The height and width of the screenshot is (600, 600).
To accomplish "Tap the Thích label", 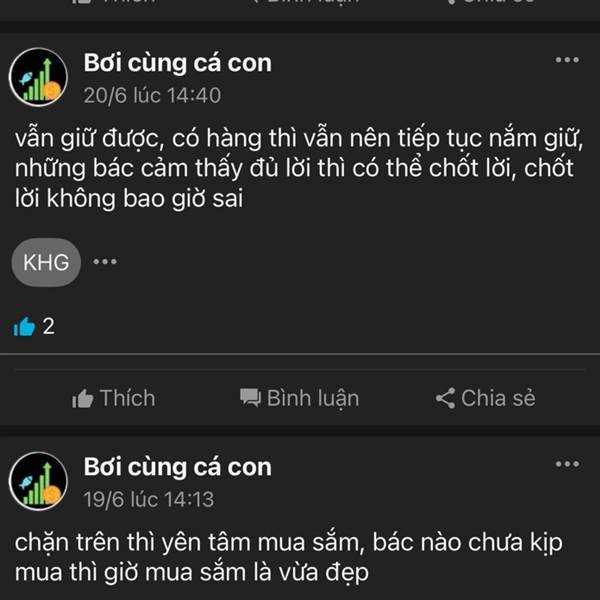I will [x=127, y=398].
